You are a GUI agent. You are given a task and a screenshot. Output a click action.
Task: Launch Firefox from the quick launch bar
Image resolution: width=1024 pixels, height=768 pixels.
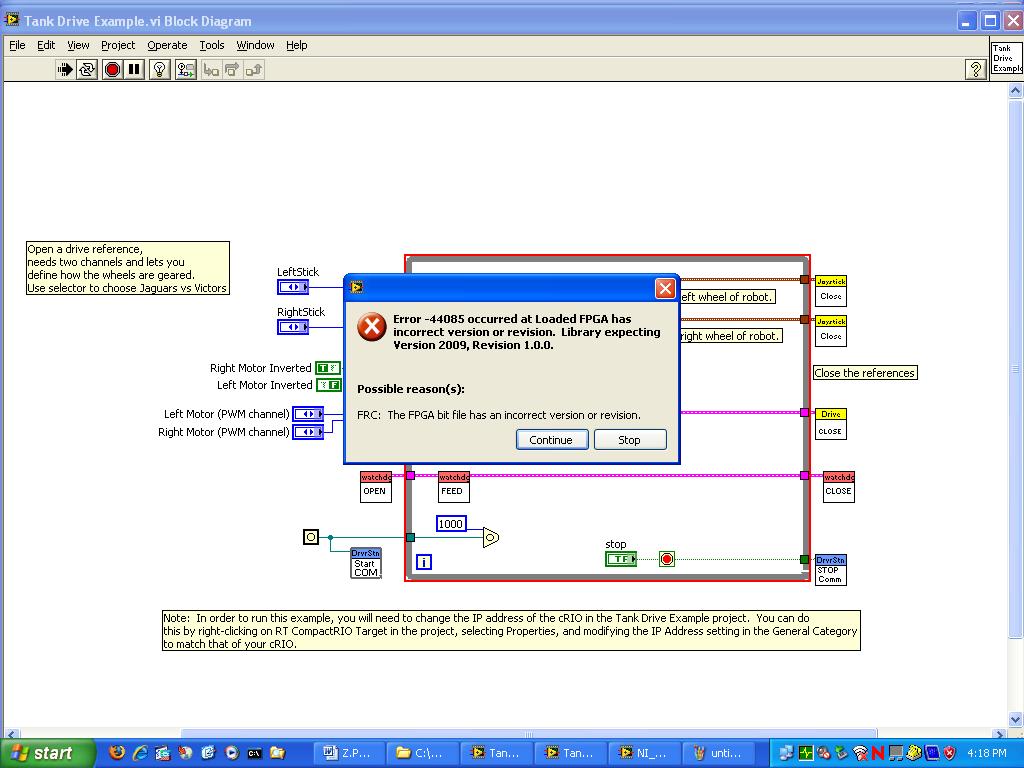117,753
